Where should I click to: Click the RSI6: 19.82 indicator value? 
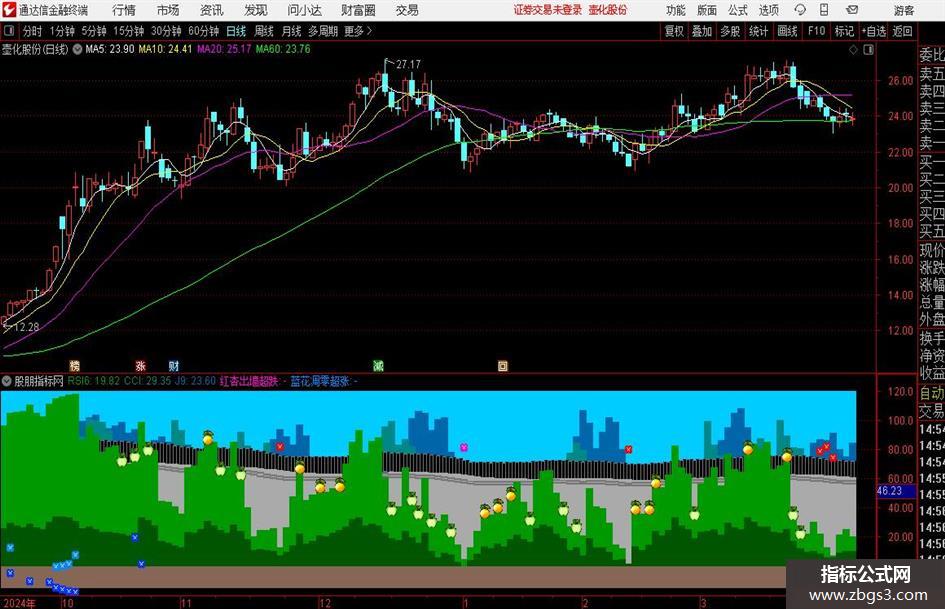click(93, 381)
